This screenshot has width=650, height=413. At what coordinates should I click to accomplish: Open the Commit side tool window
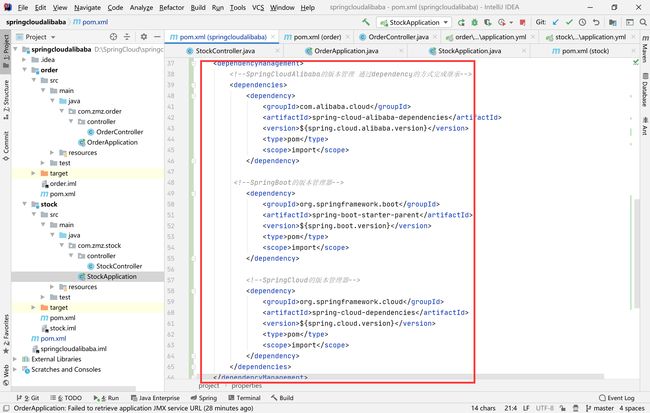pyautogui.click(x=6, y=146)
